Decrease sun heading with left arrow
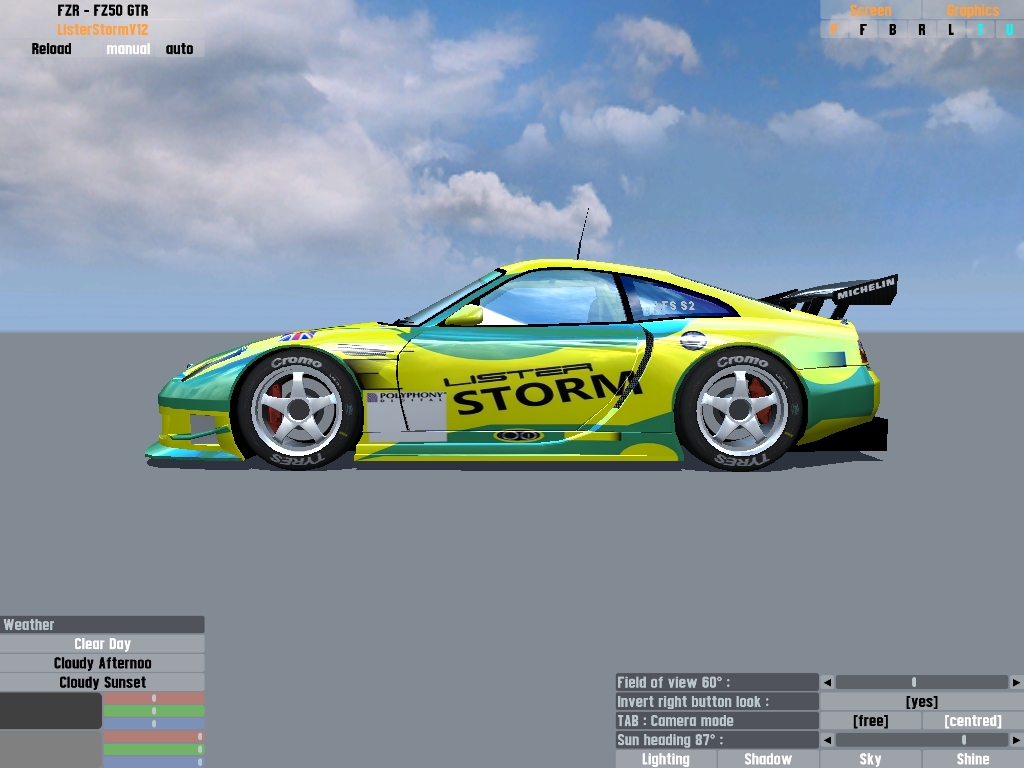Image resolution: width=1024 pixels, height=768 pixels. coord(827,740)
